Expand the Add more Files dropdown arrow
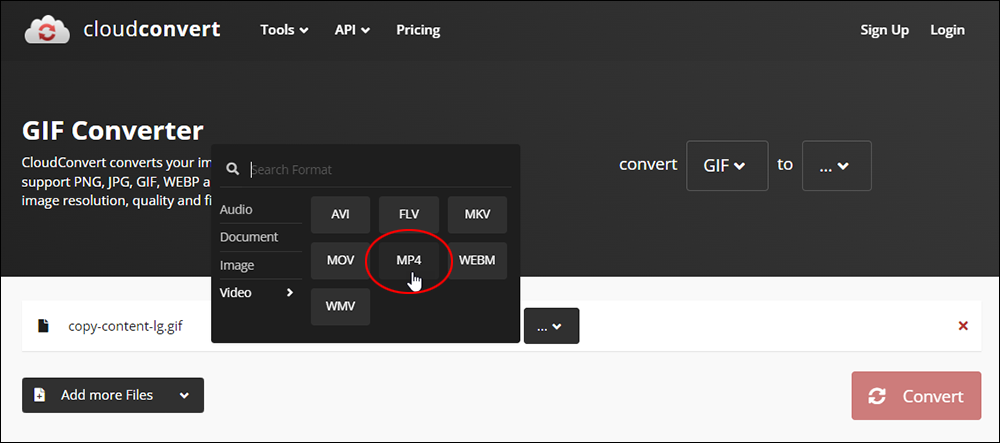 (x=184, y=396)
